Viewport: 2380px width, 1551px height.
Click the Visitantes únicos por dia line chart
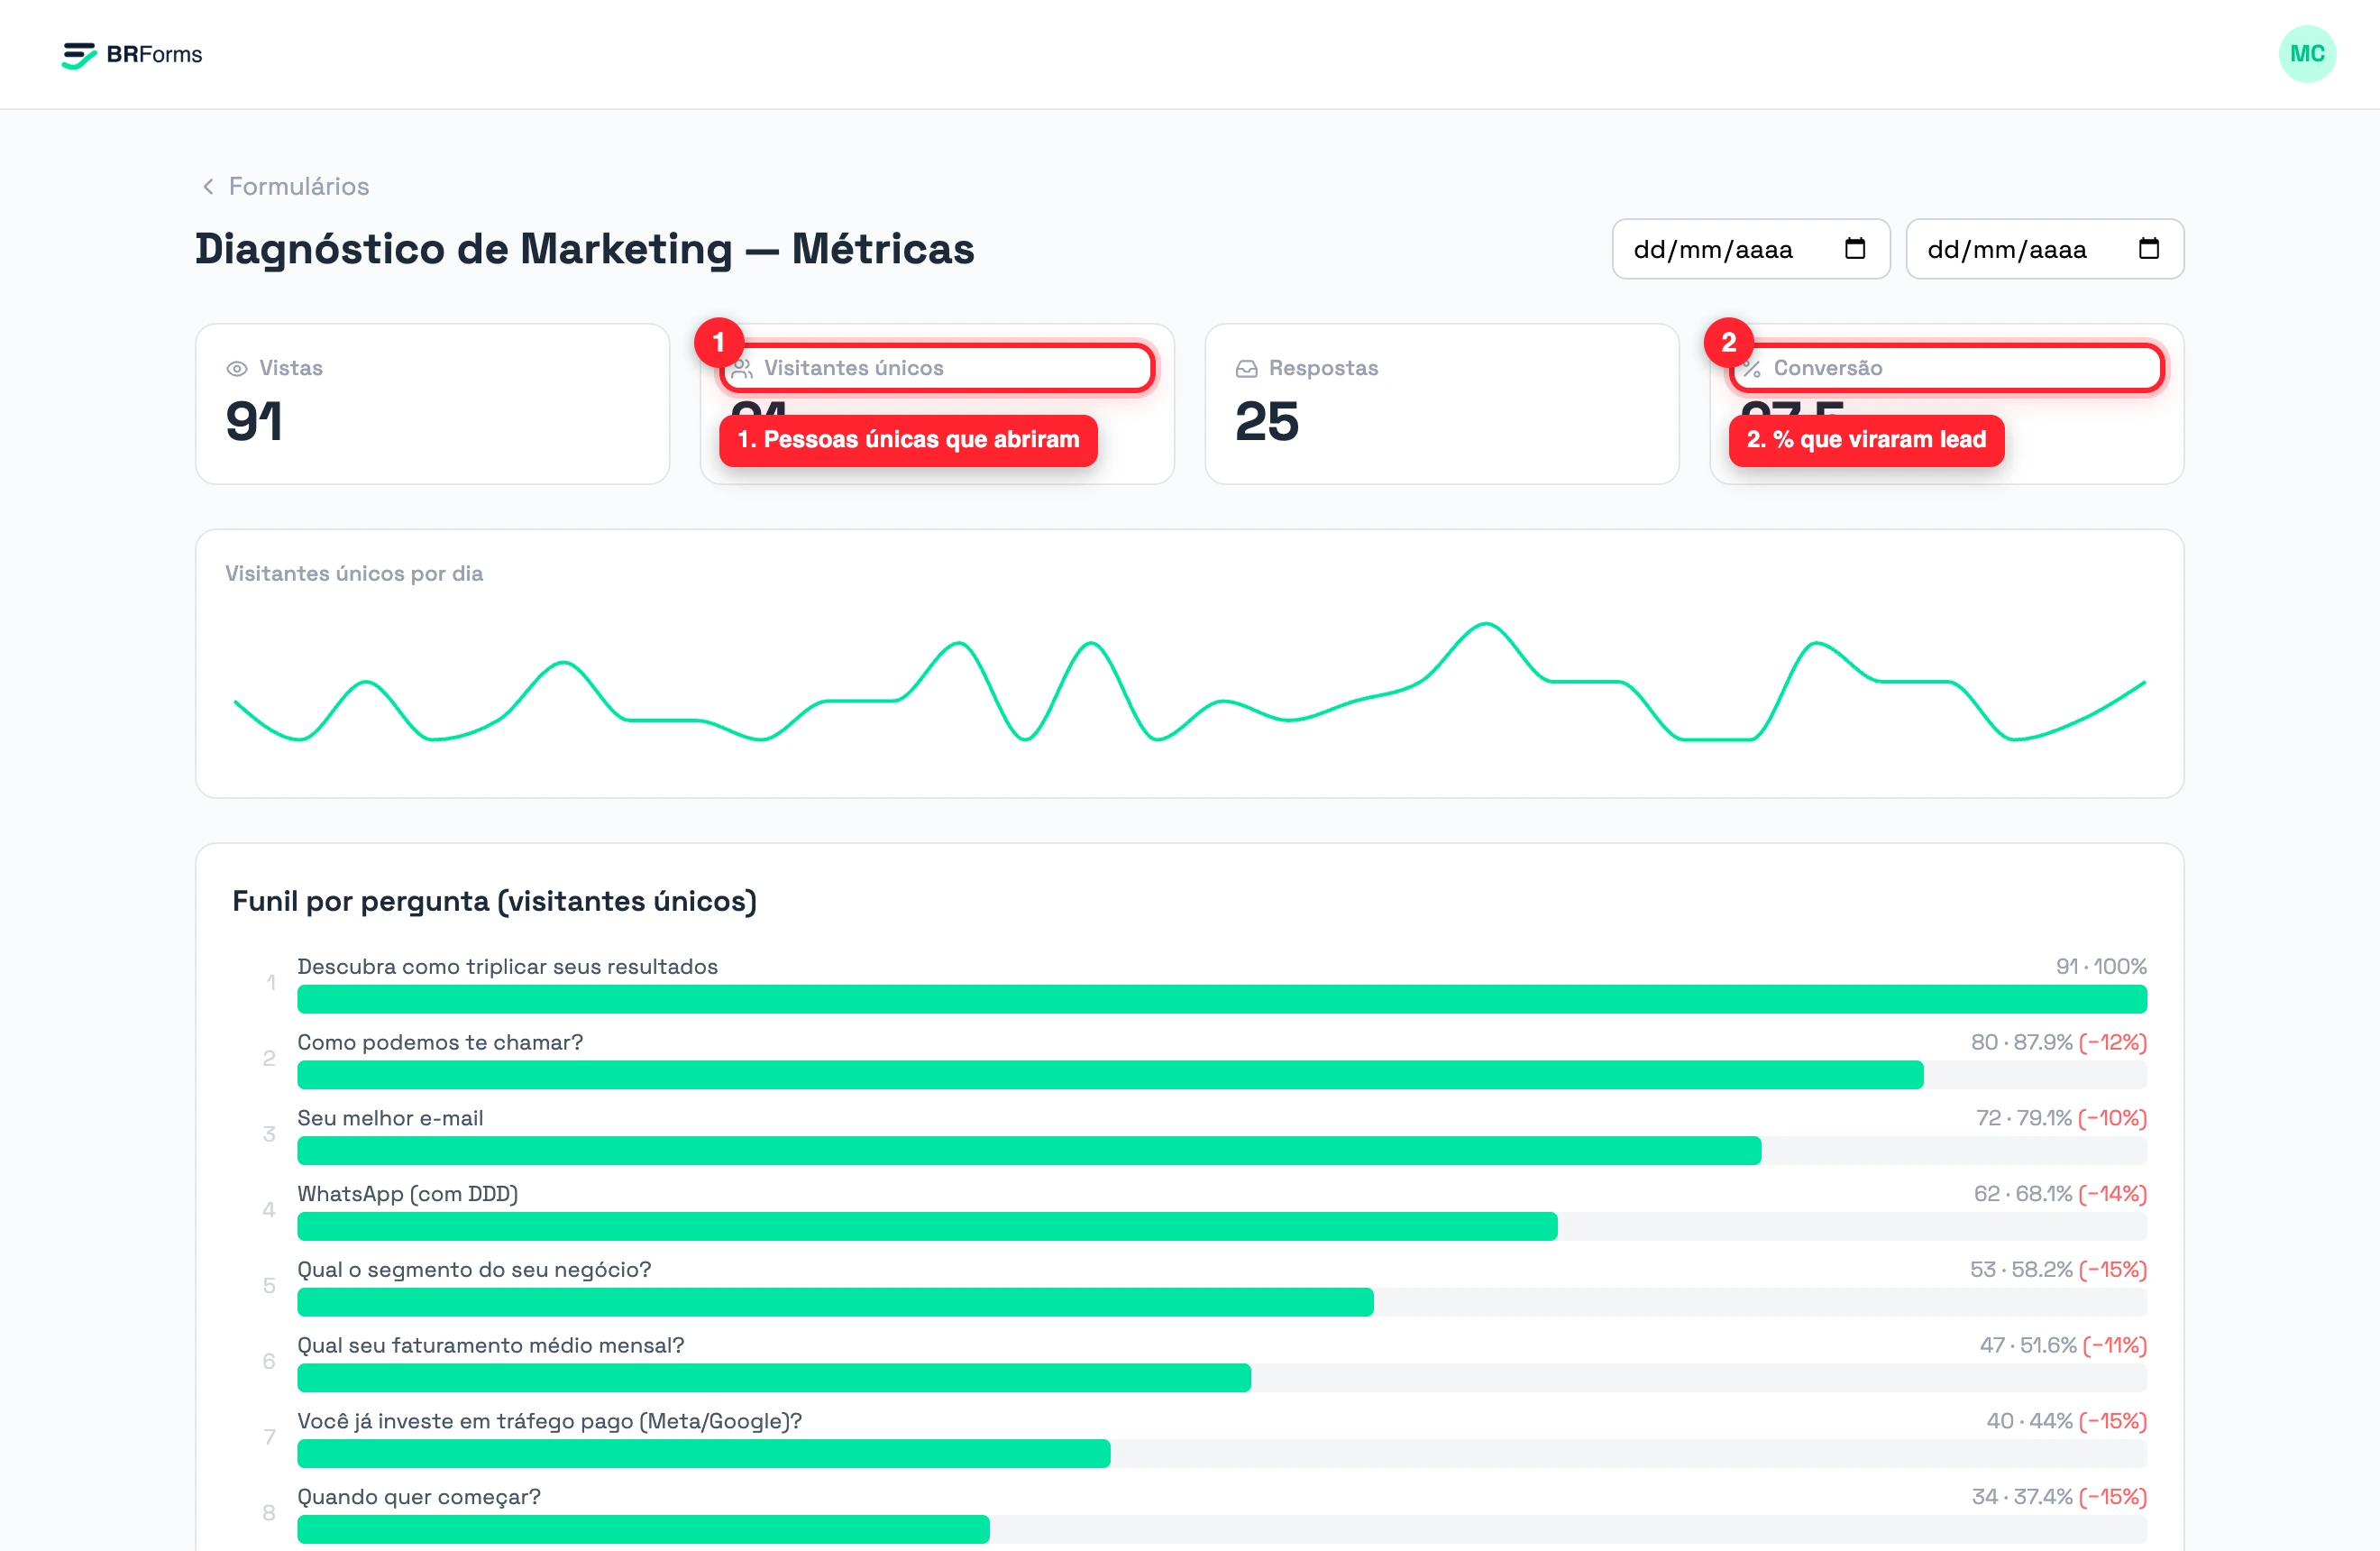(1189, 683)
